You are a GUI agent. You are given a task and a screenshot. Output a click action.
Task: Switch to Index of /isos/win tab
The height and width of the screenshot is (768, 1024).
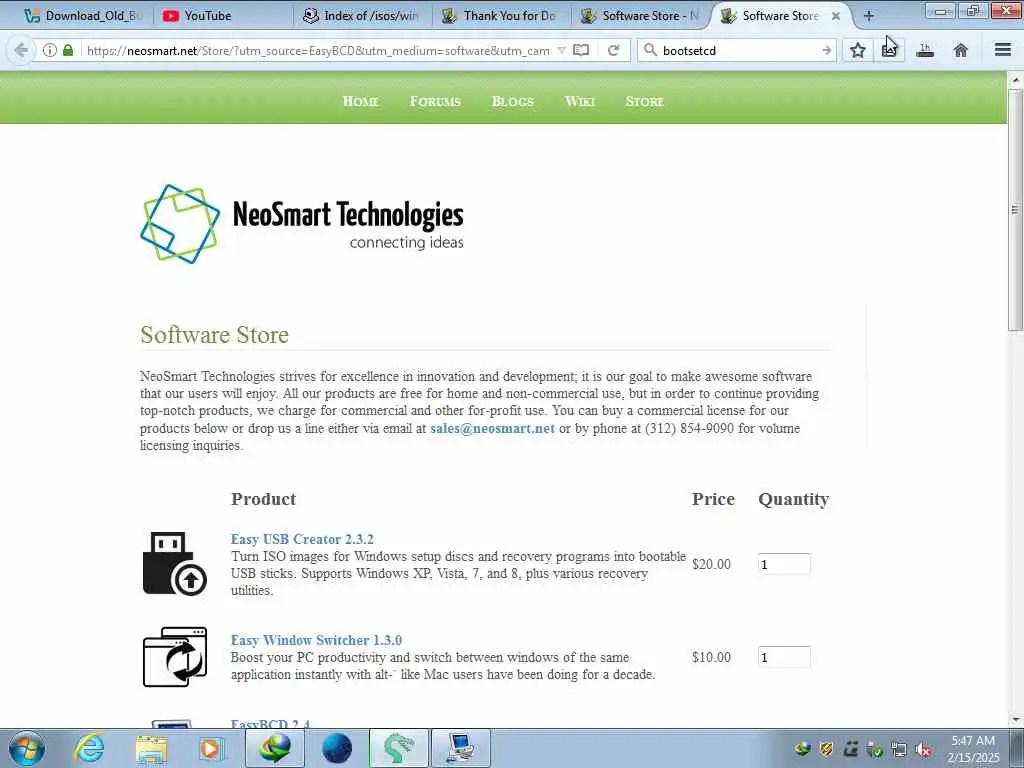361,16
